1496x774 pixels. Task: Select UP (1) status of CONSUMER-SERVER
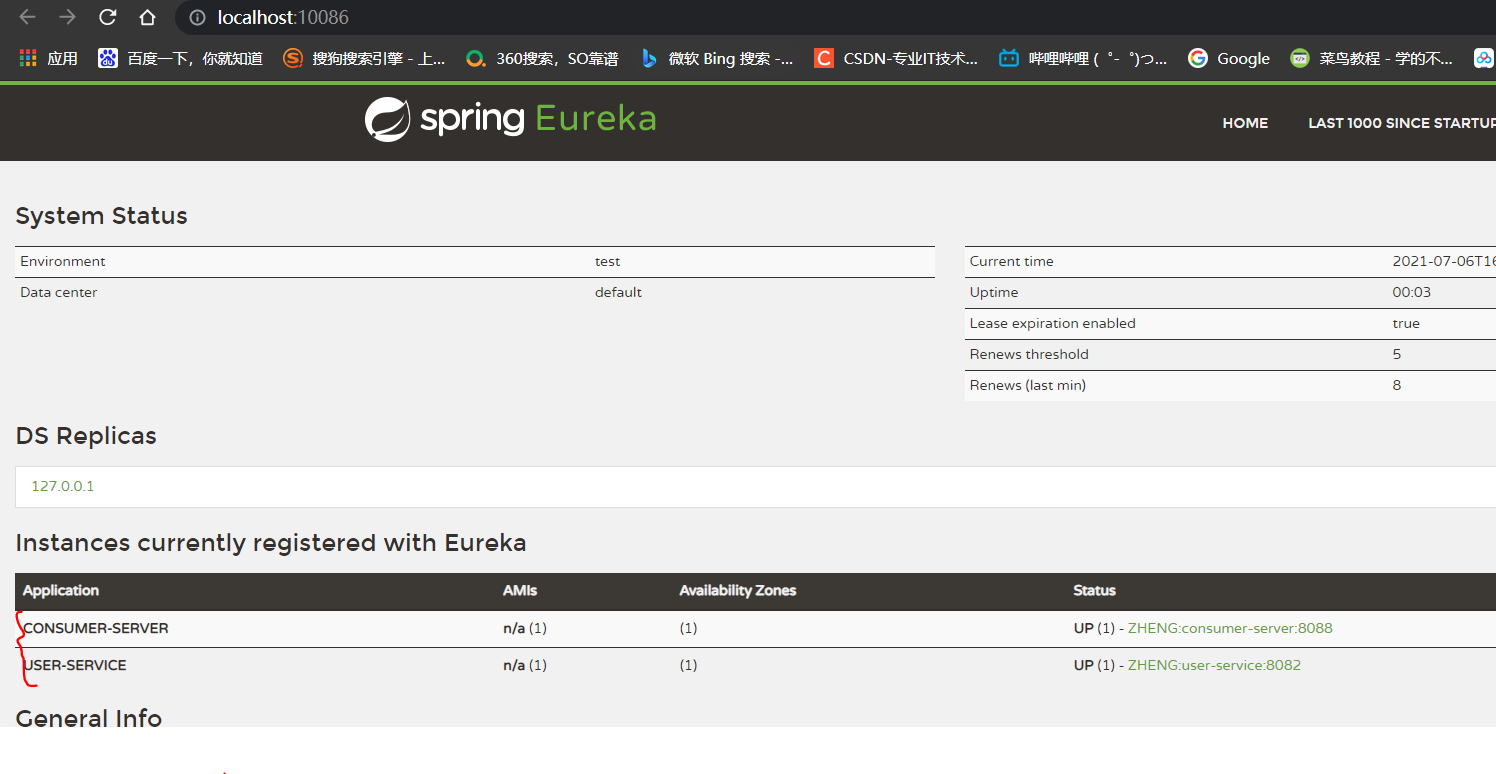1094,628
